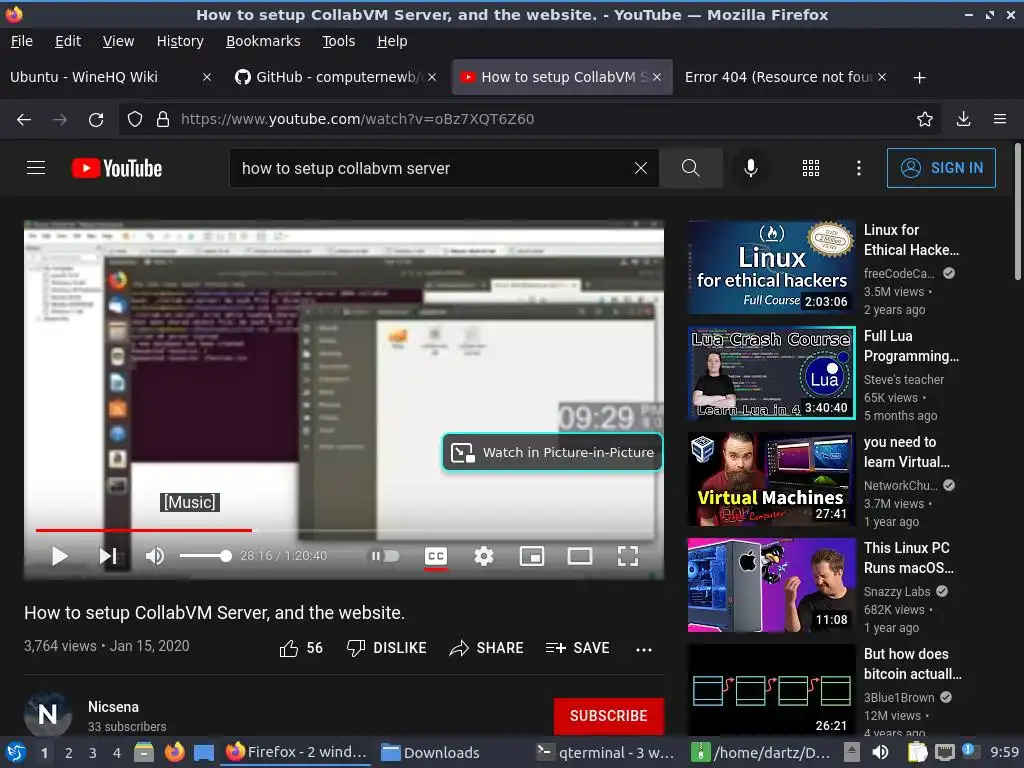1024x768 pixels.
Task: Open the Tools menu
Action: (x=338, y=41)
